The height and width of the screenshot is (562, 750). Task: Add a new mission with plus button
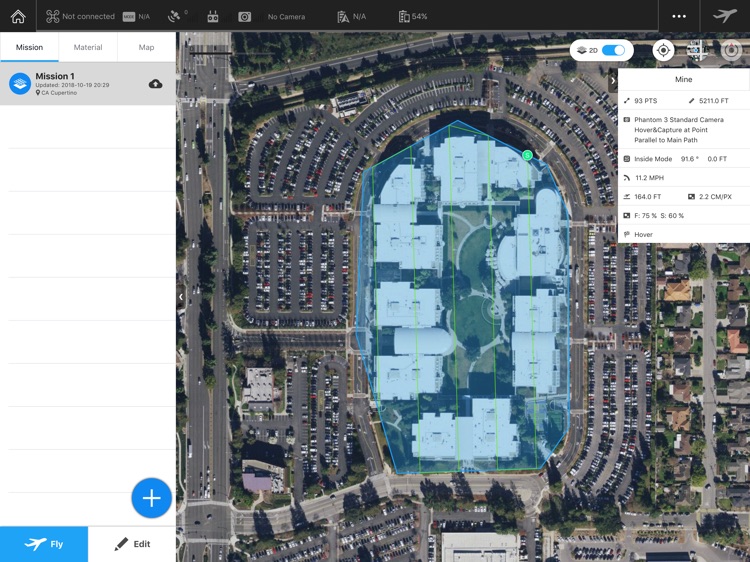pos(152,498)
